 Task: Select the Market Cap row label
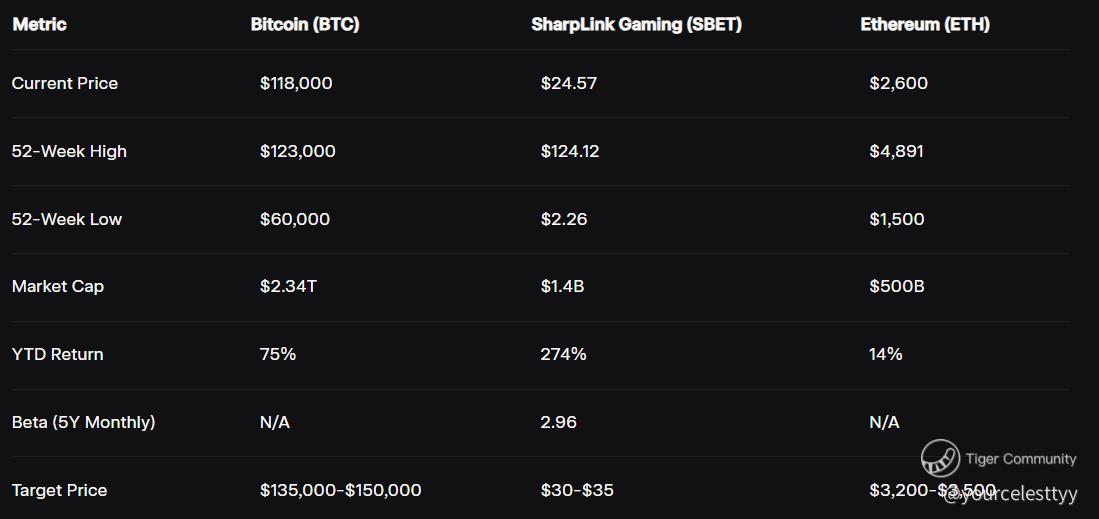pos(57,287)
